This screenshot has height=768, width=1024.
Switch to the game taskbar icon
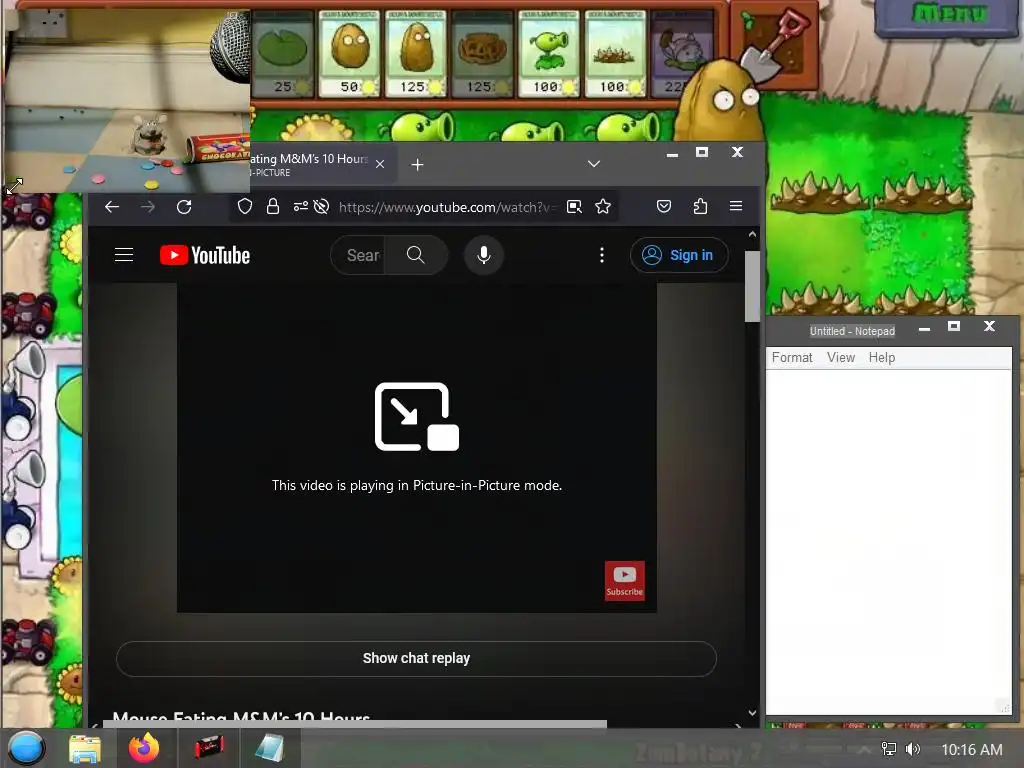[x=209, y=748]
